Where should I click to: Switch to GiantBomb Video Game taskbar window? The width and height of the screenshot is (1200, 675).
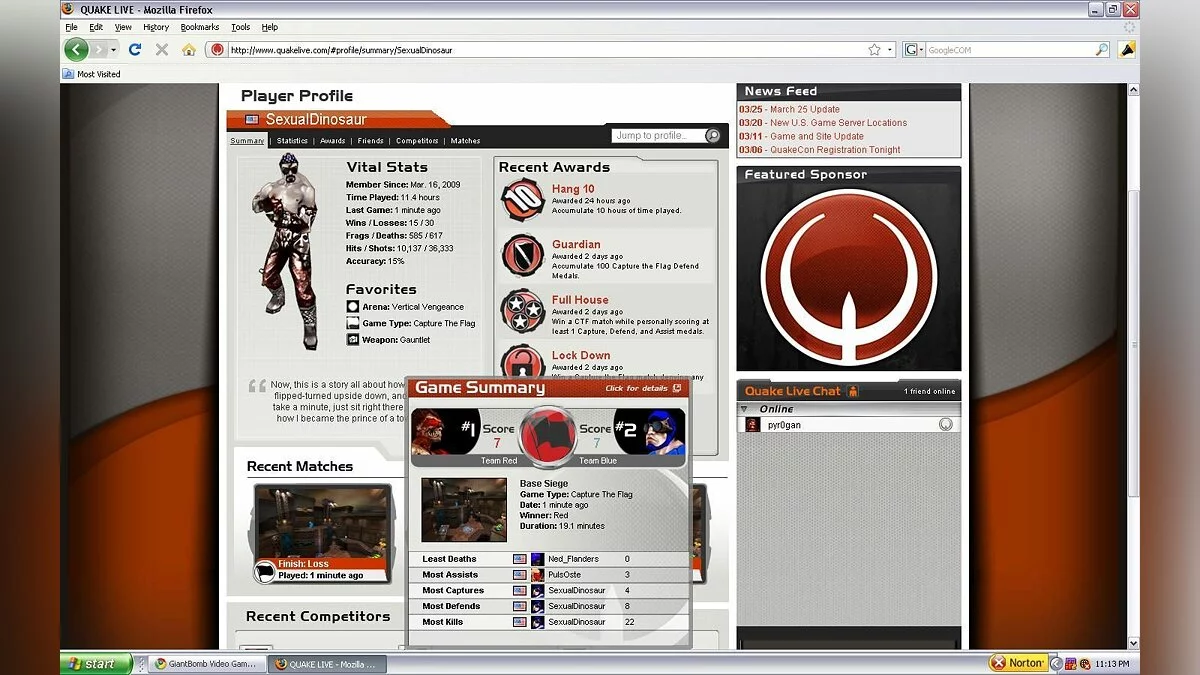tap(206, 663)
